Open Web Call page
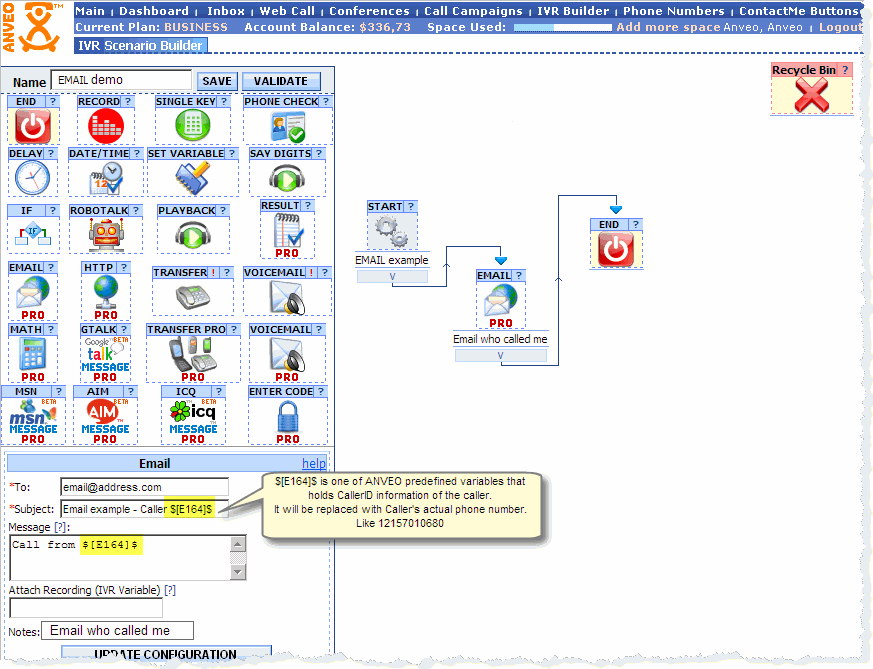Image resolution: width=873 pixels, height=669 pixels. [x=287, y=11]
